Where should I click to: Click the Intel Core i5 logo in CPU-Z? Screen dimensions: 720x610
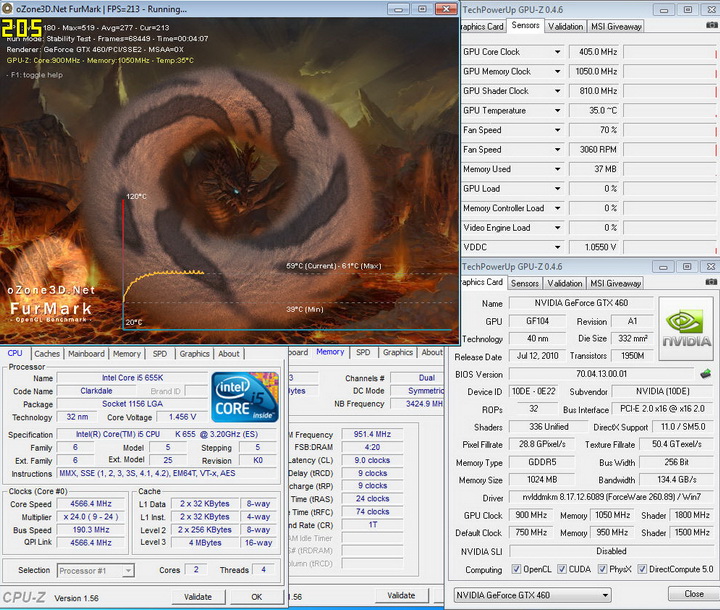pos(245,397)
